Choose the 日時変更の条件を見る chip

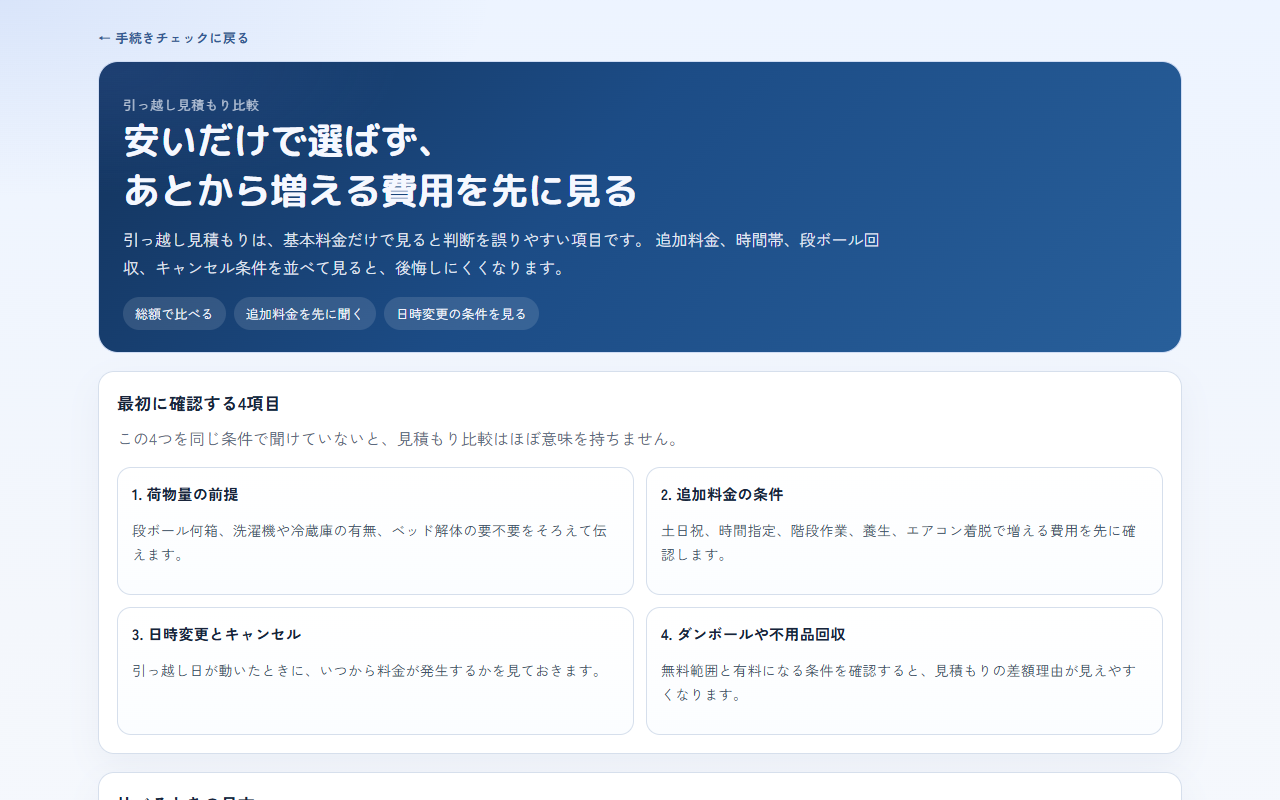pyautogui.click(x=461, y=313)
